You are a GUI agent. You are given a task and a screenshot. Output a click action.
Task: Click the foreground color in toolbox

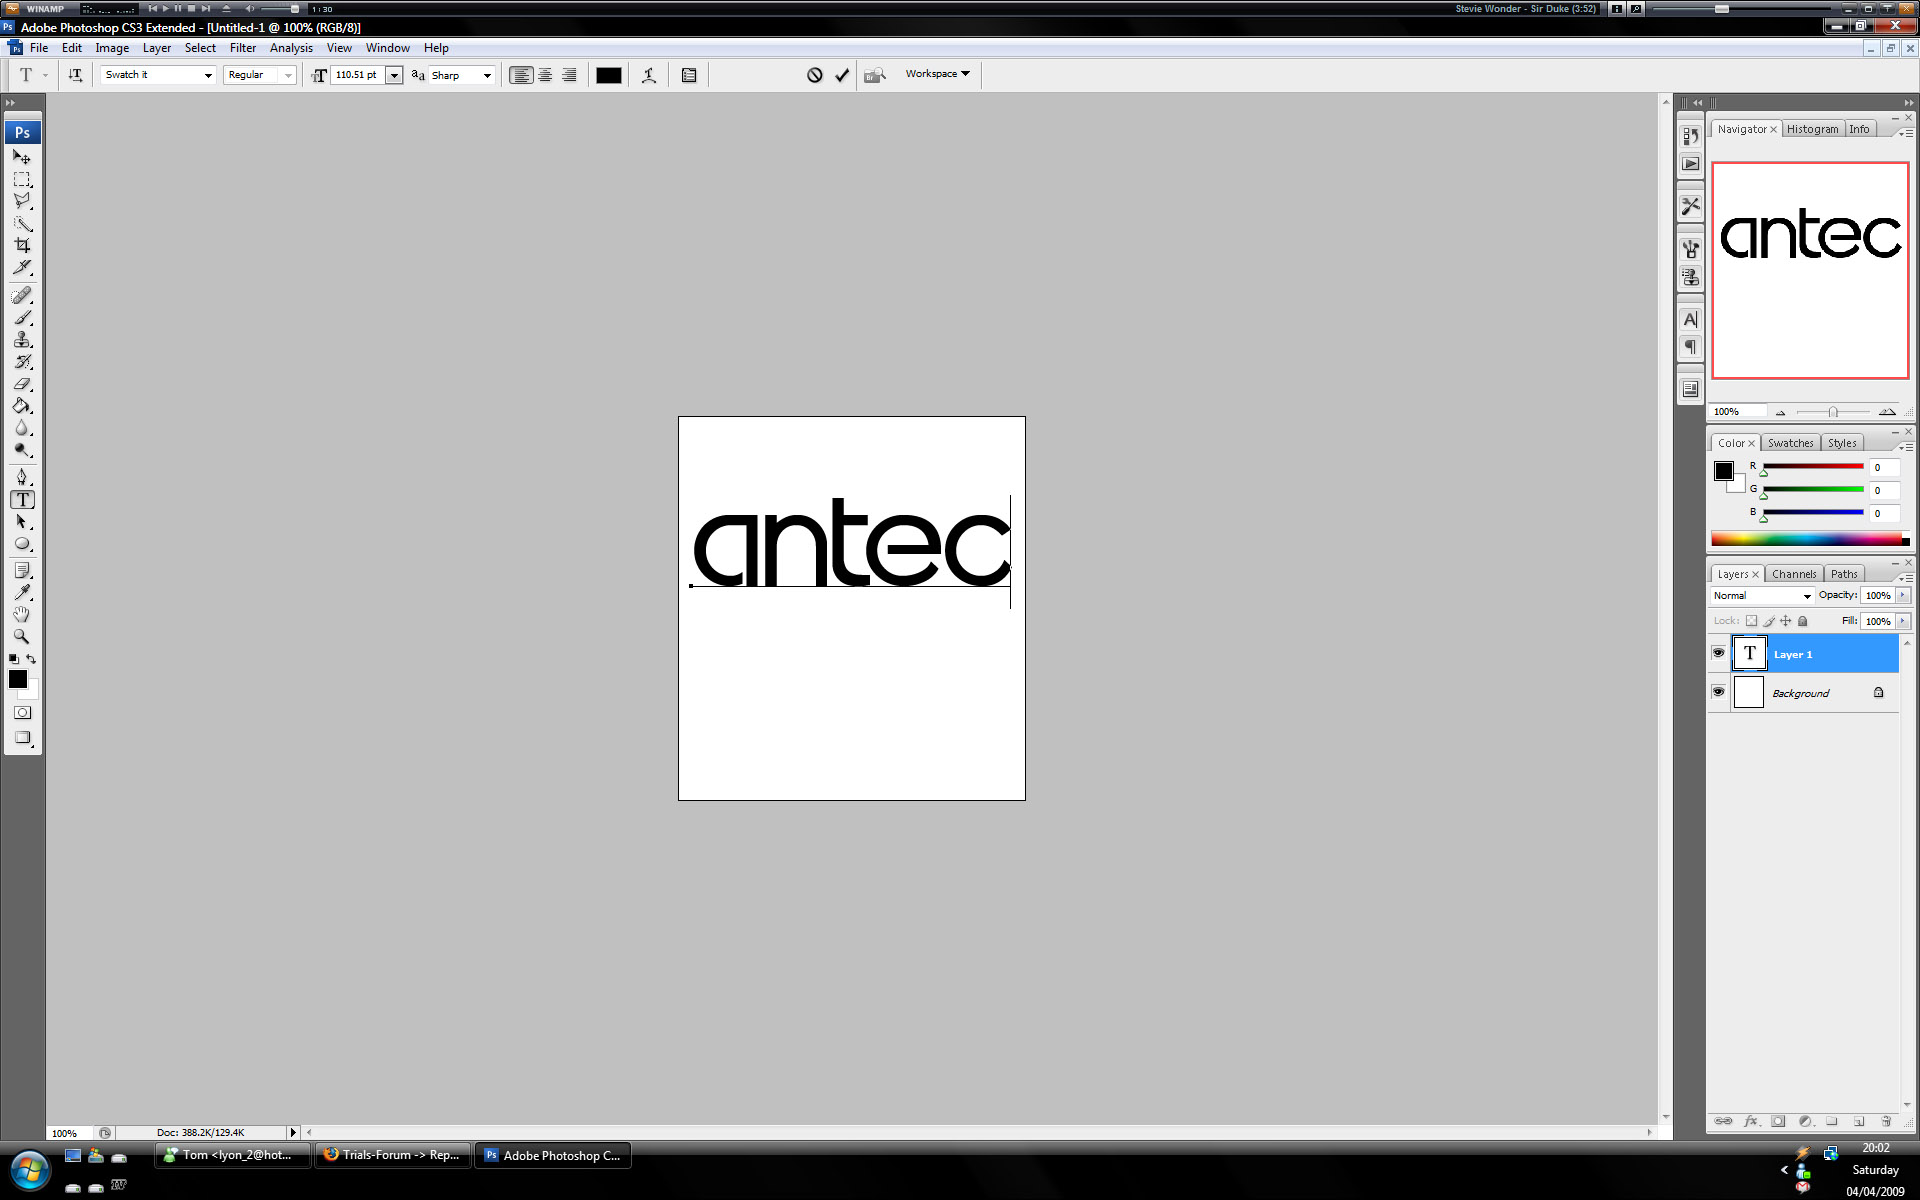pyautogui.click(x=18, y=679)
